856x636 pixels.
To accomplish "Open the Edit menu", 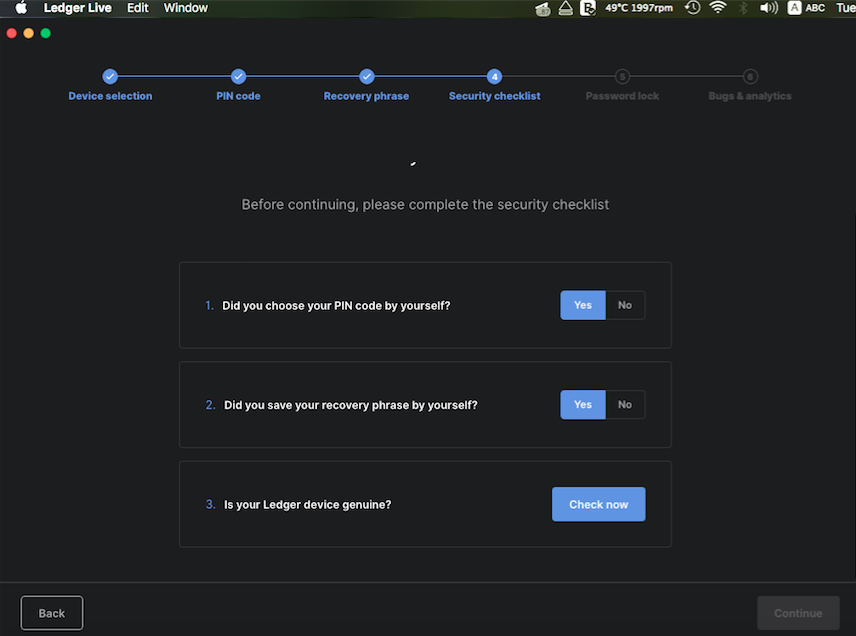I will [x=138, y=8].
